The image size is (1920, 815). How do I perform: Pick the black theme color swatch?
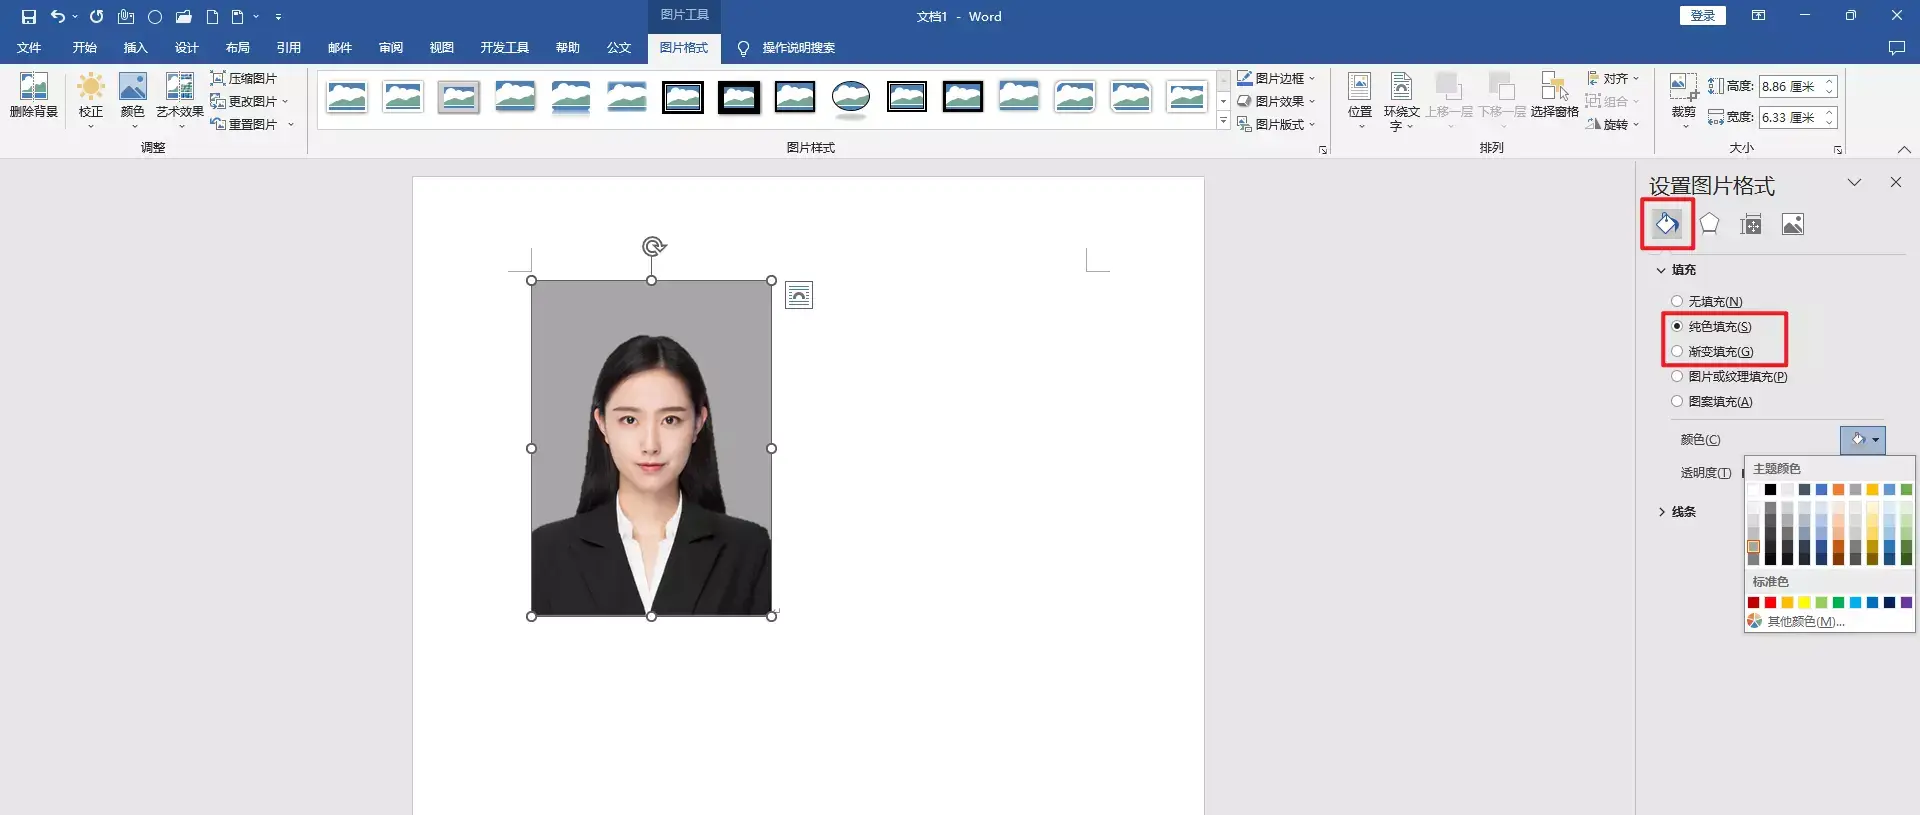[1770, 489]
